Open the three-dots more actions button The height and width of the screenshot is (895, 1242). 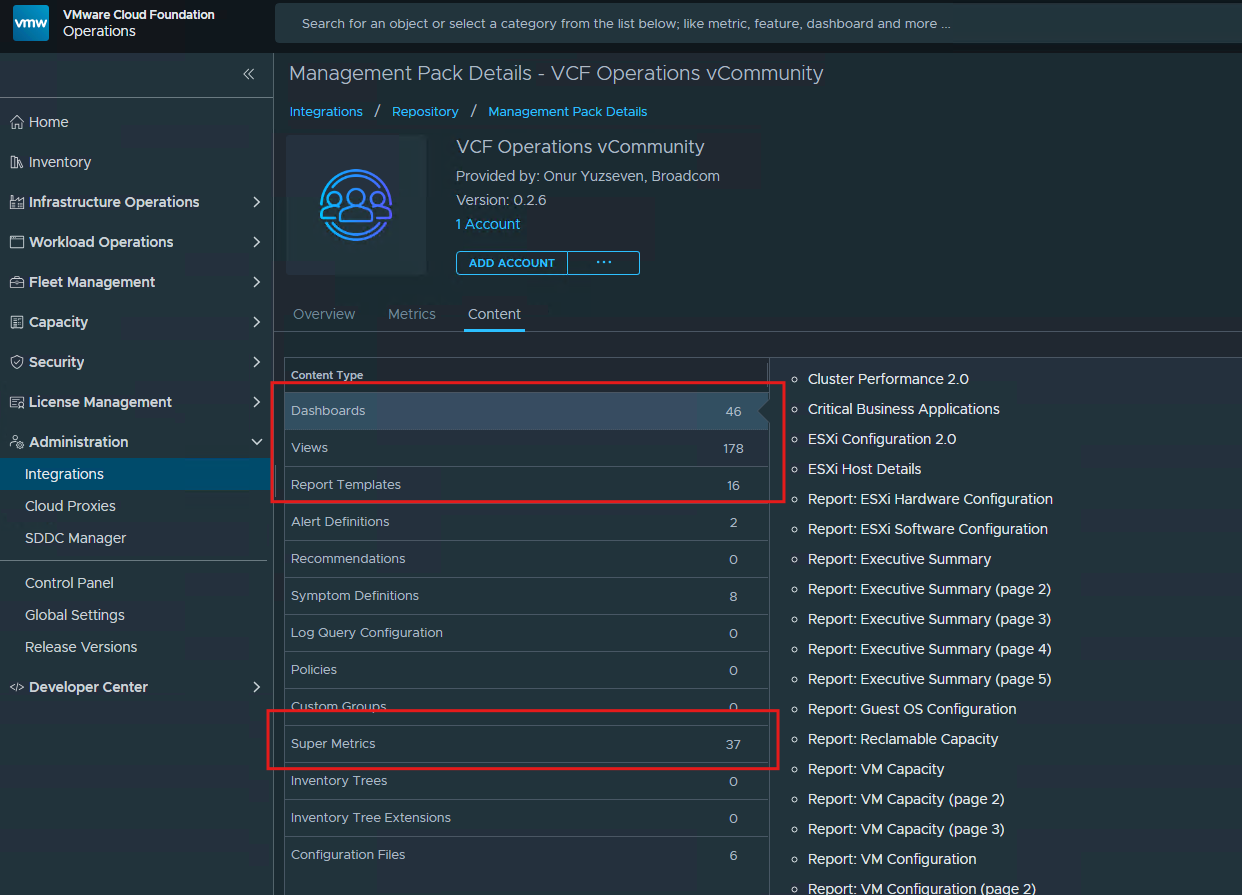coord(603,263)
